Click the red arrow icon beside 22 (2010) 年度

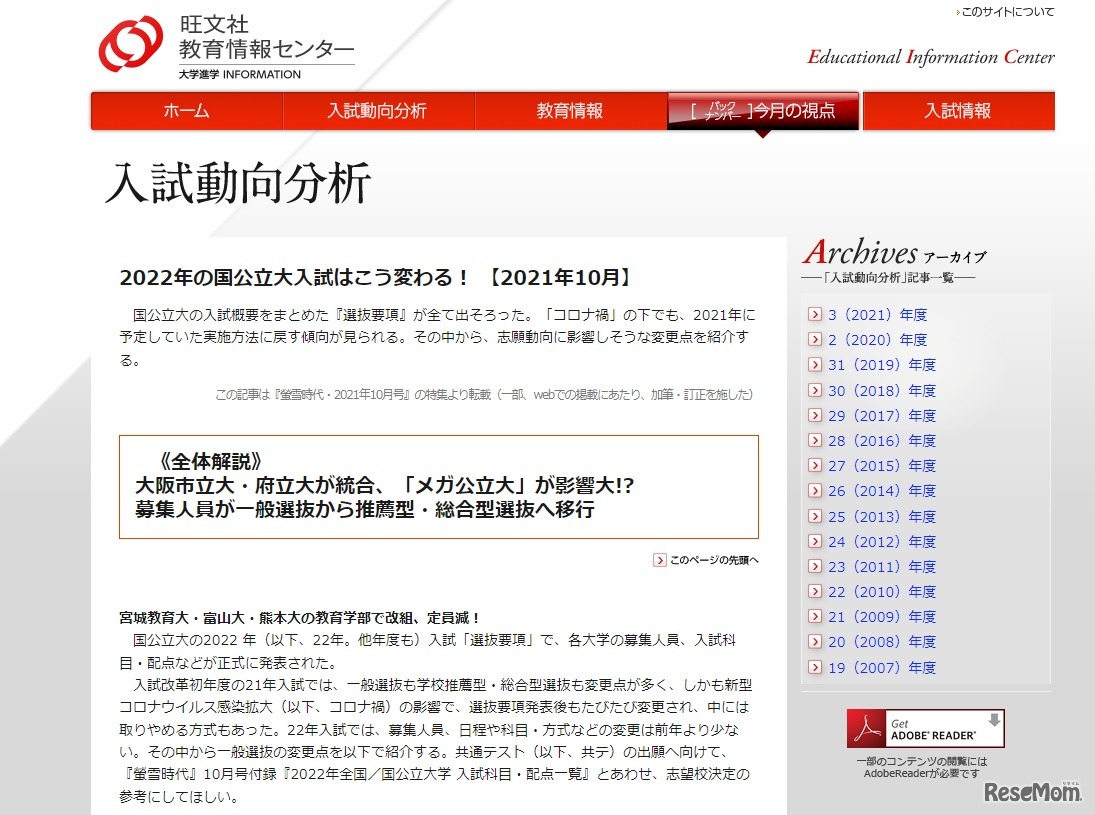[x=813, y=592]
